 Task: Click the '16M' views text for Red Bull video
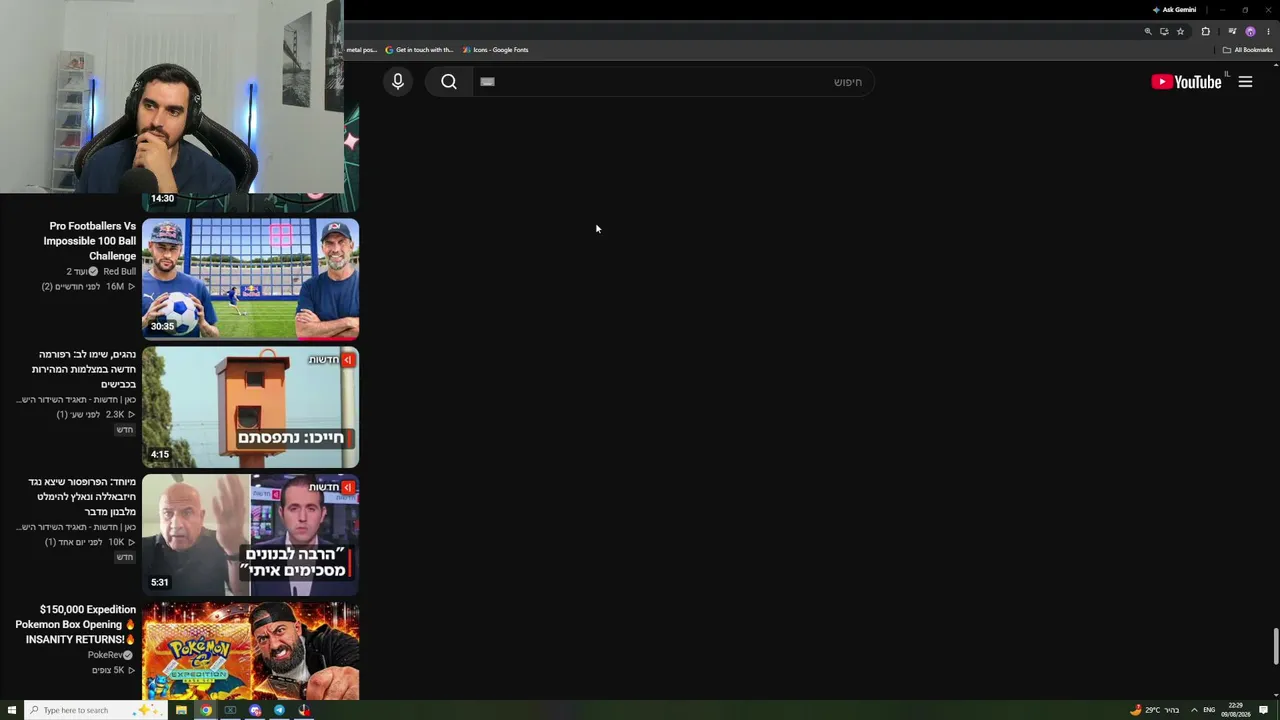(115, 287)
